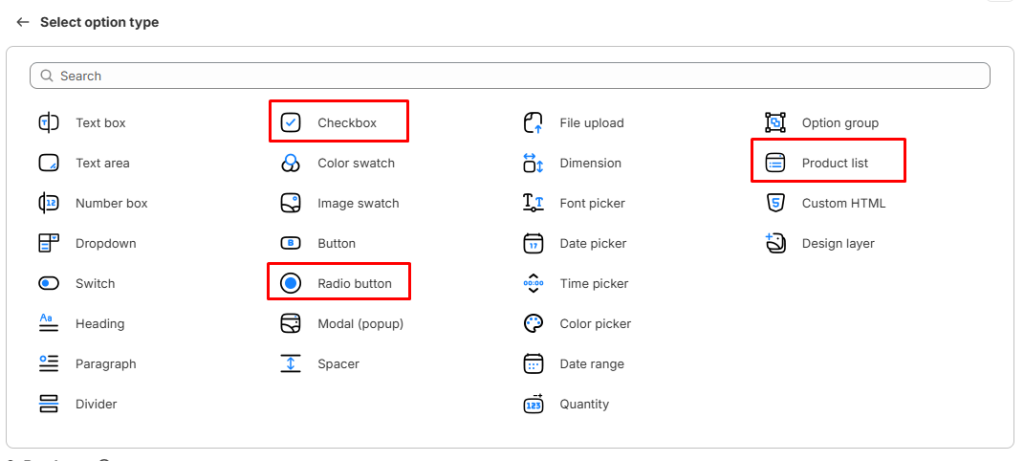Pick the Time picker option
Image resolution: width=1024 pixels, height=461 pixels.
click(x=593, y=284)
